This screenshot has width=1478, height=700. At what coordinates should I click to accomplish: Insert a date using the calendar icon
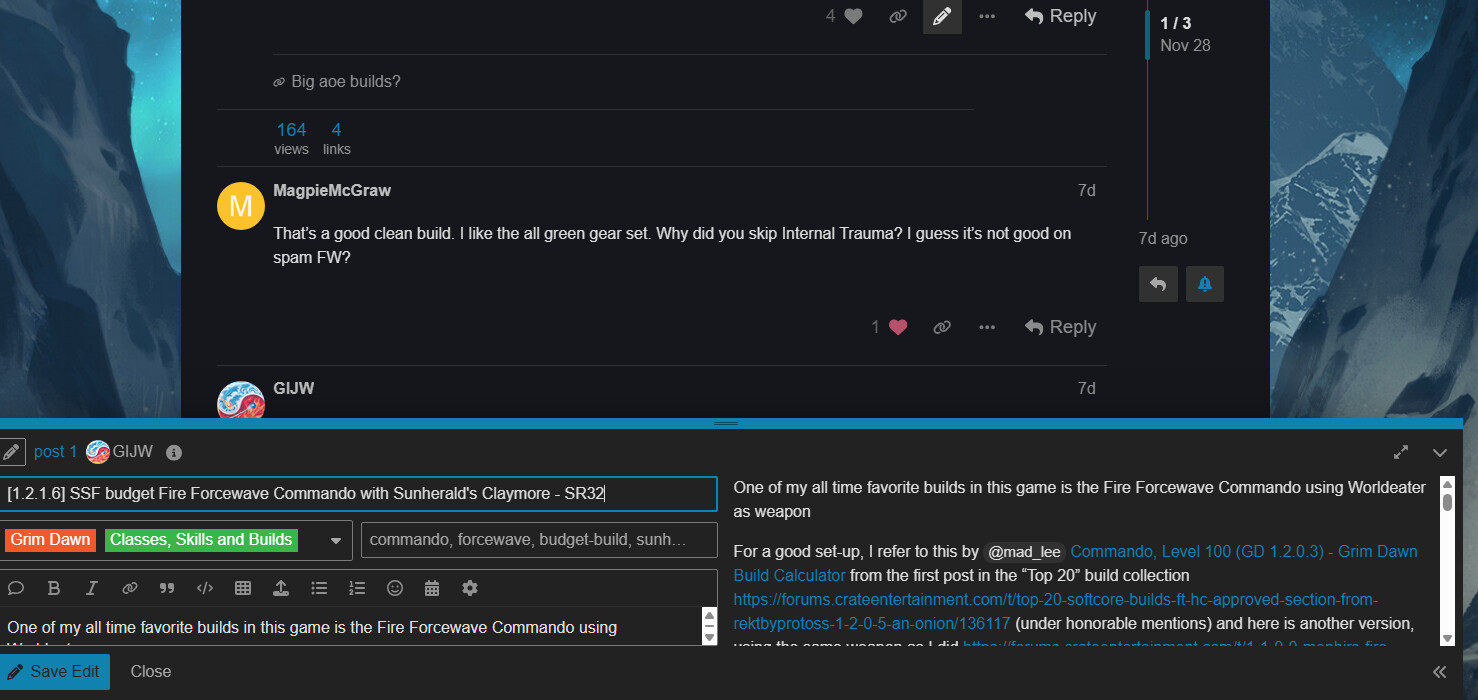[x=432, y=588]
